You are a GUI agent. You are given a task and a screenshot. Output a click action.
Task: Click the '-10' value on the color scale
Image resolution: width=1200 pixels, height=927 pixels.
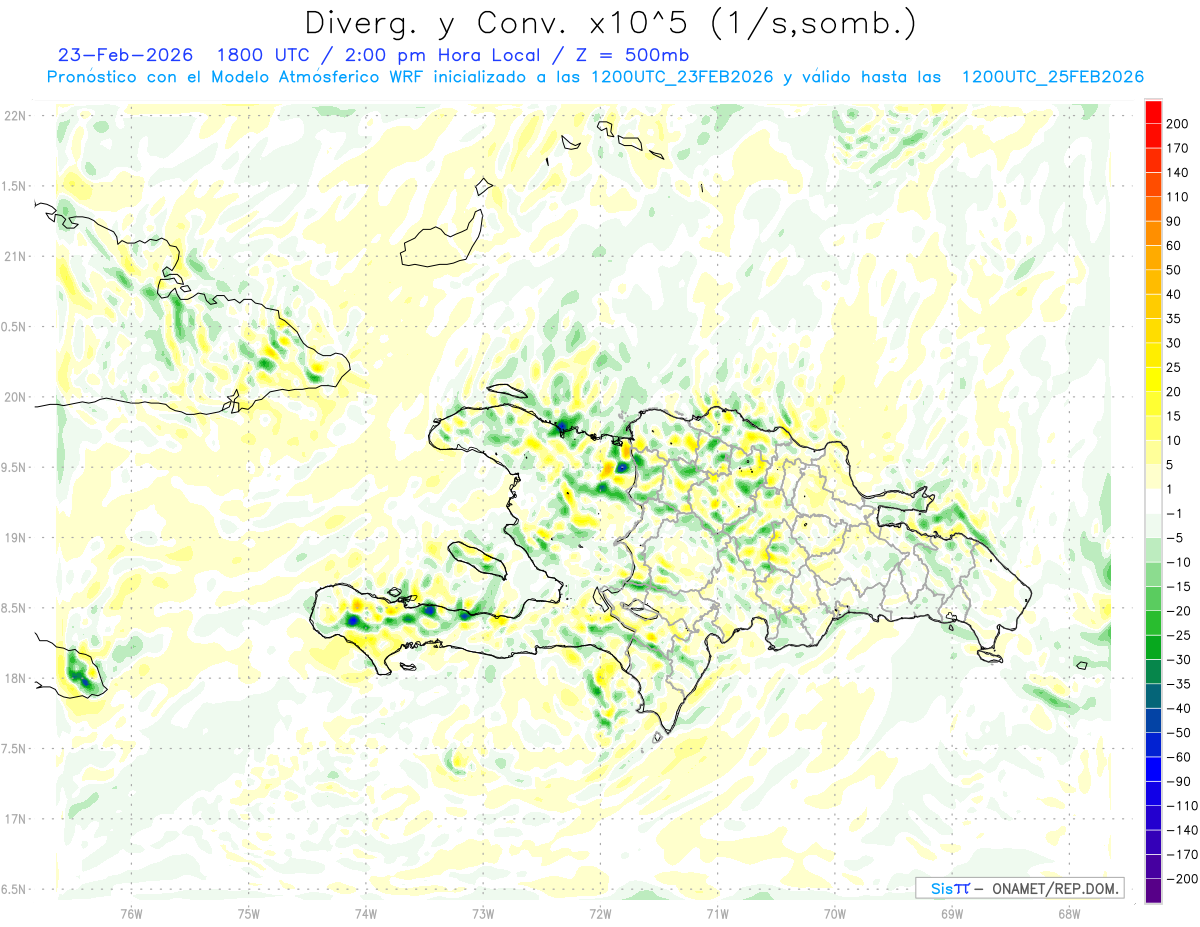point(1178,562)
